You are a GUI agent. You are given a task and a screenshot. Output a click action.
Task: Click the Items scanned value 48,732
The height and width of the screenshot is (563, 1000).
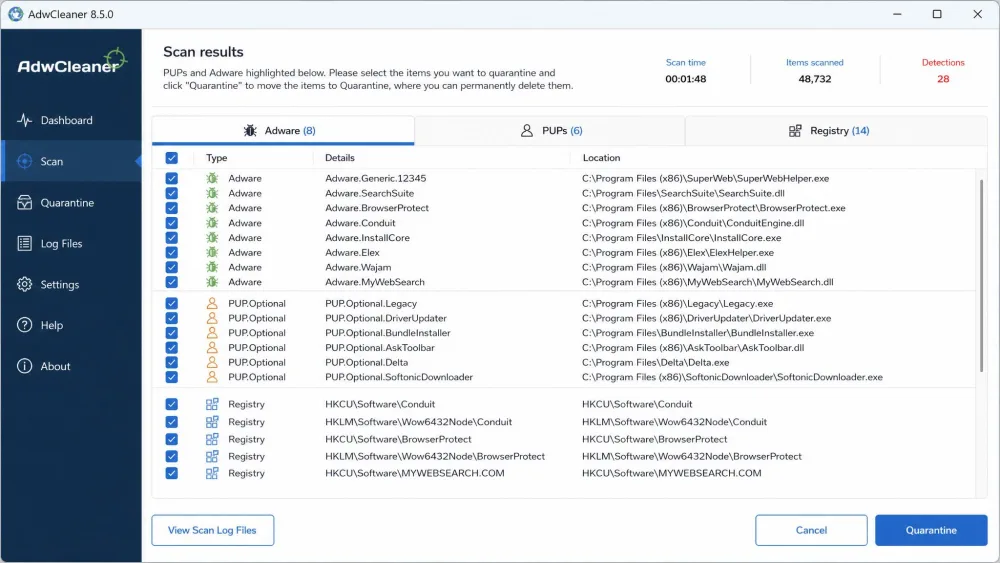coord(814,79)
